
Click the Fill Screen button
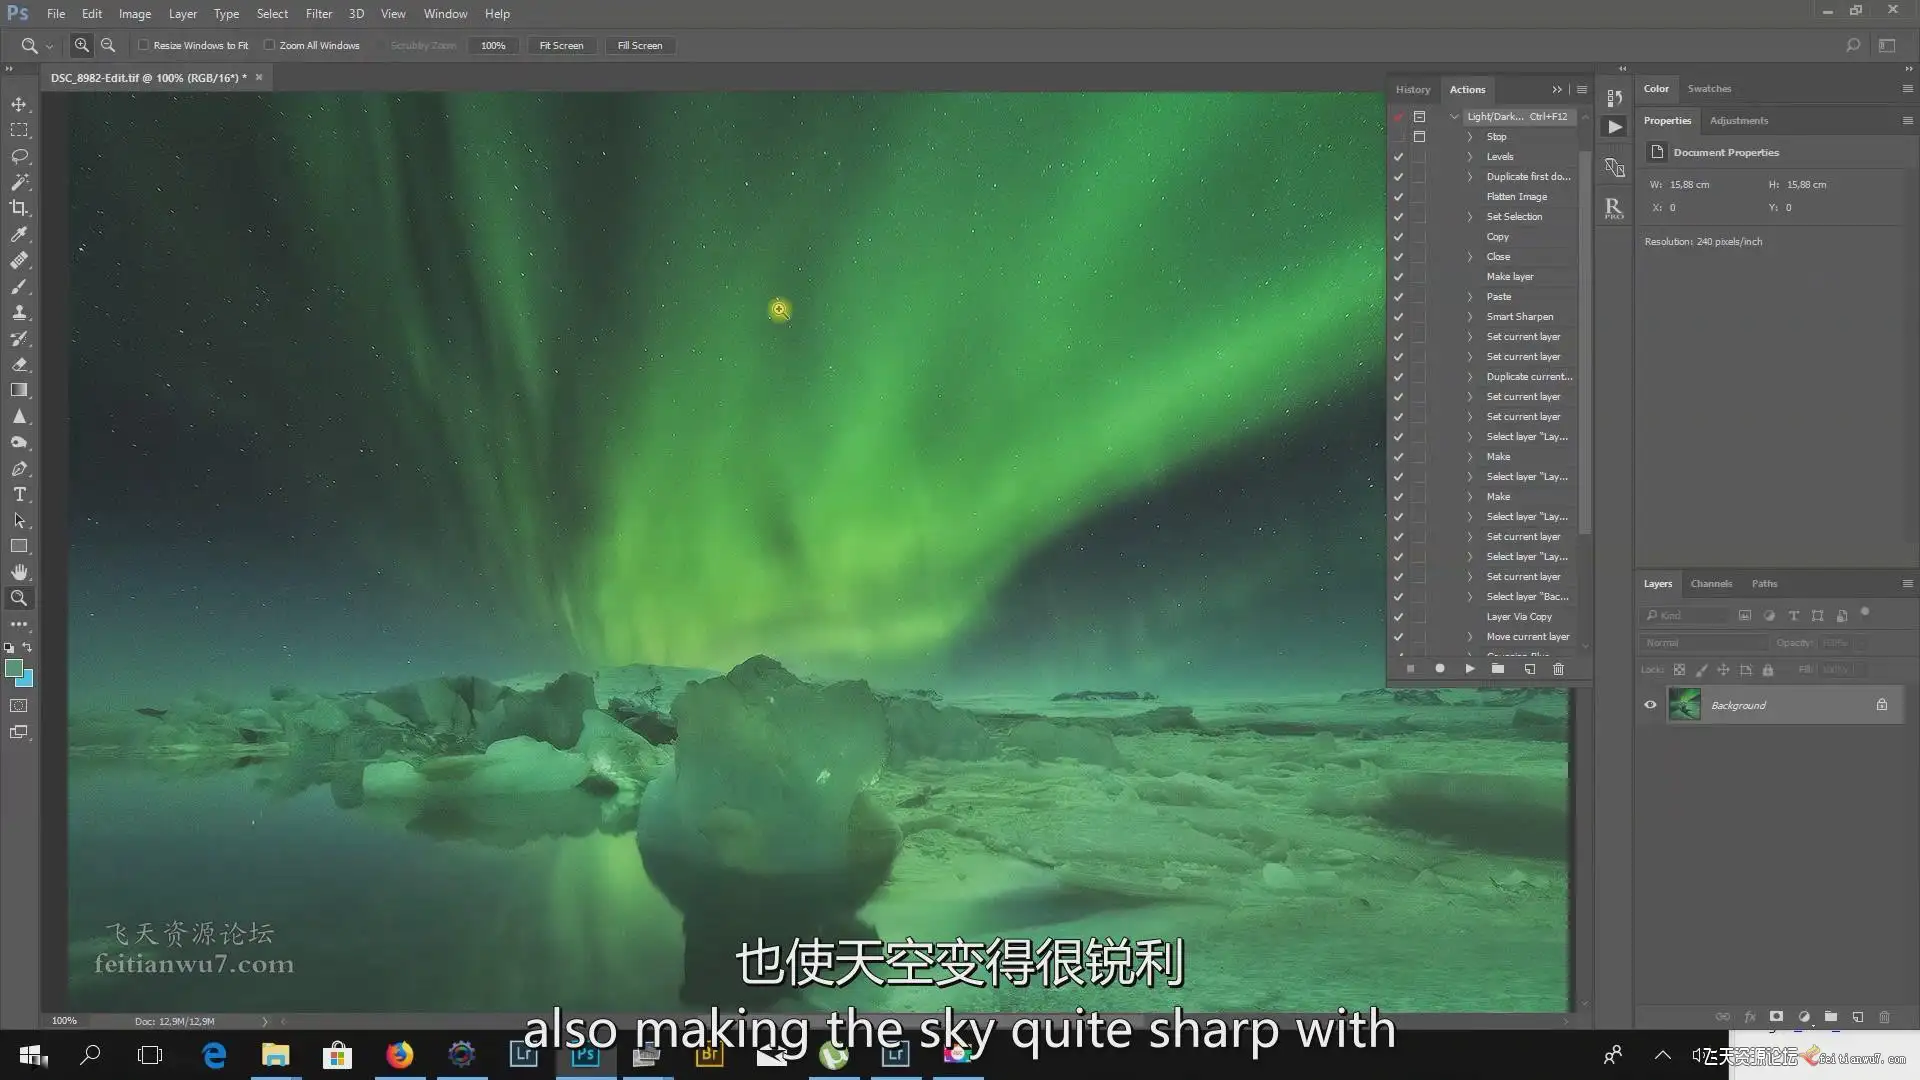click(x=639, y=45)
